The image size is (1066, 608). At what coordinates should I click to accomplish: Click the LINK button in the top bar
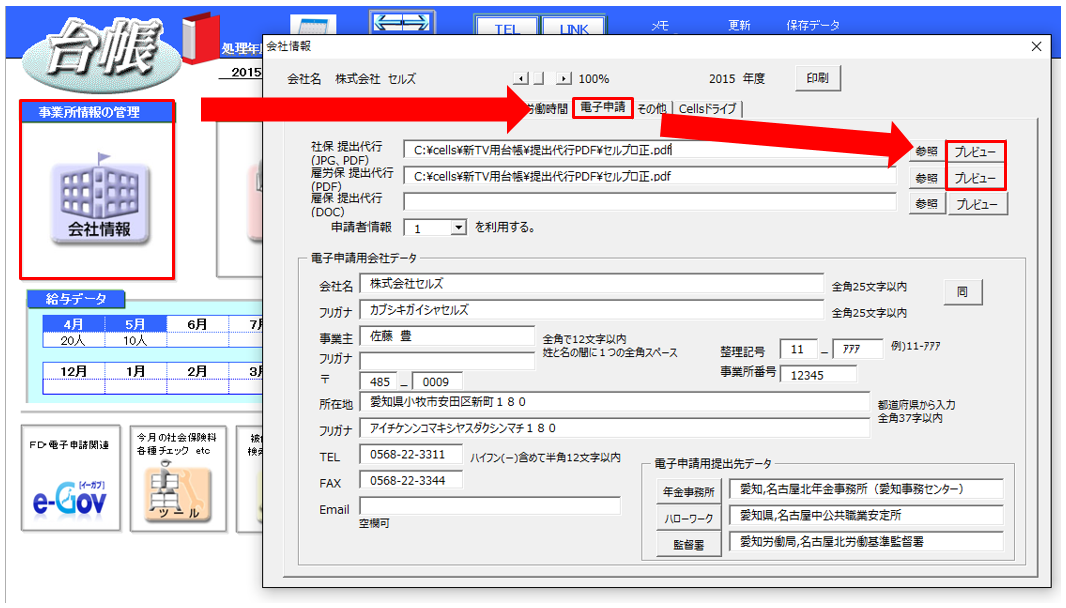[x=574, y=27]
